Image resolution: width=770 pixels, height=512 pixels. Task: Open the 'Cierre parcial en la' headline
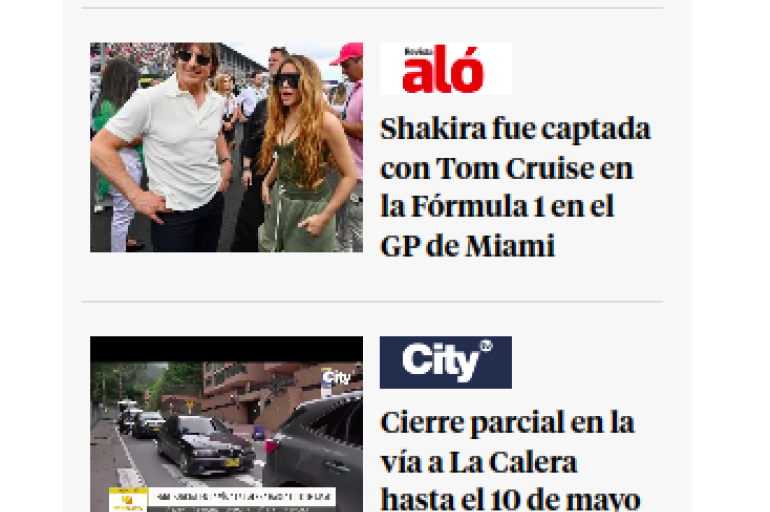click(x=508, y=423)
